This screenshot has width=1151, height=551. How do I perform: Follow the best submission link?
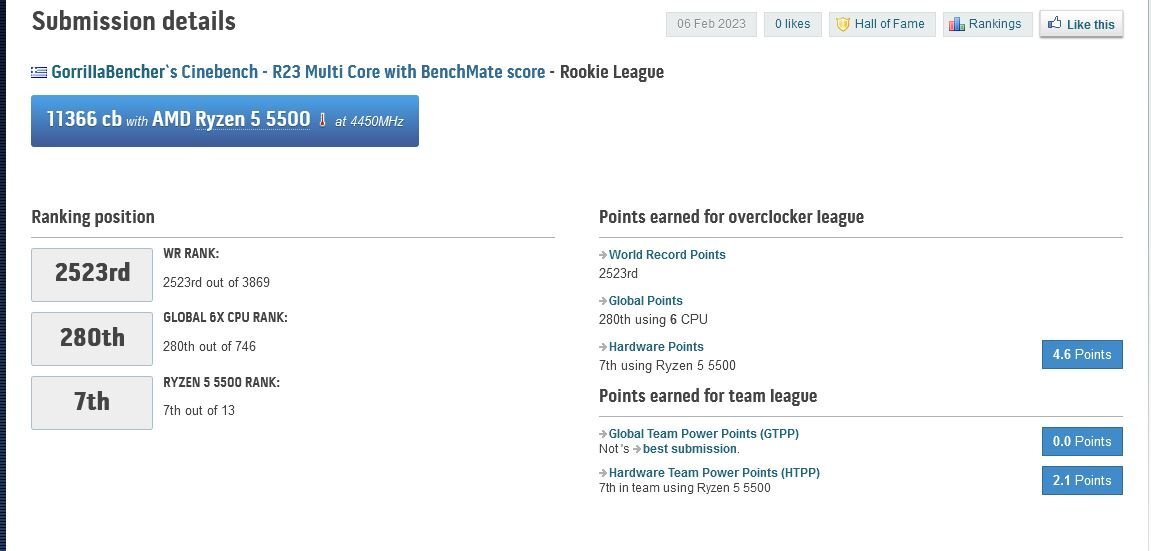(689, 449)
